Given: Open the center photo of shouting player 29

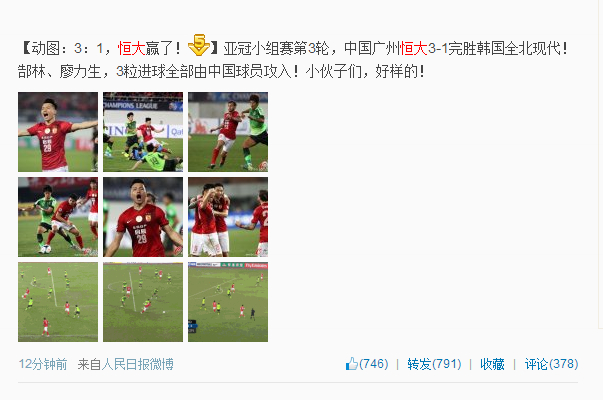Looking at the screenshot, I should pos(143,217).
